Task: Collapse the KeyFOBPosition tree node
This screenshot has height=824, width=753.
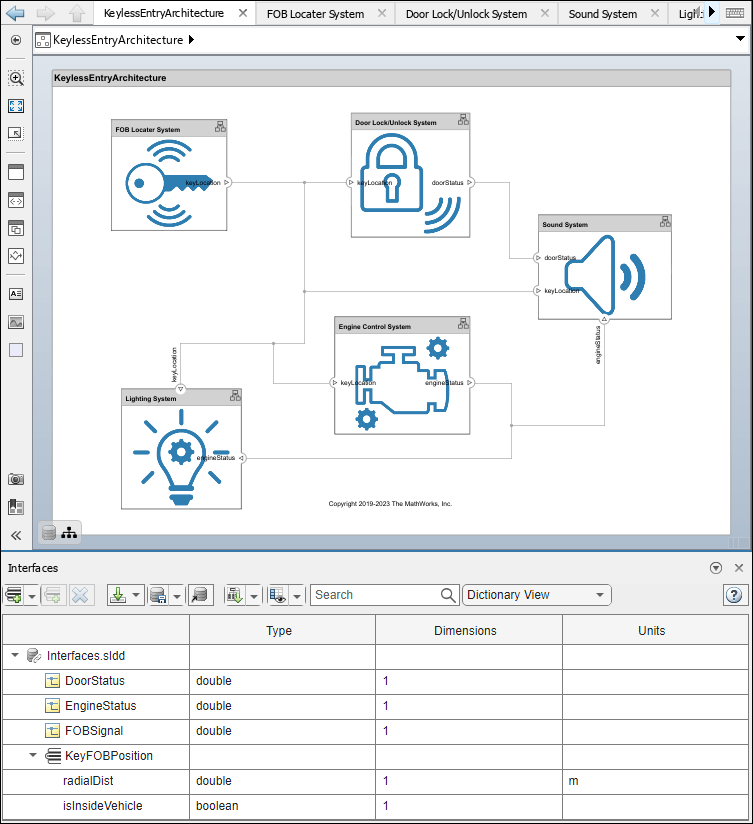Action: 33,756
